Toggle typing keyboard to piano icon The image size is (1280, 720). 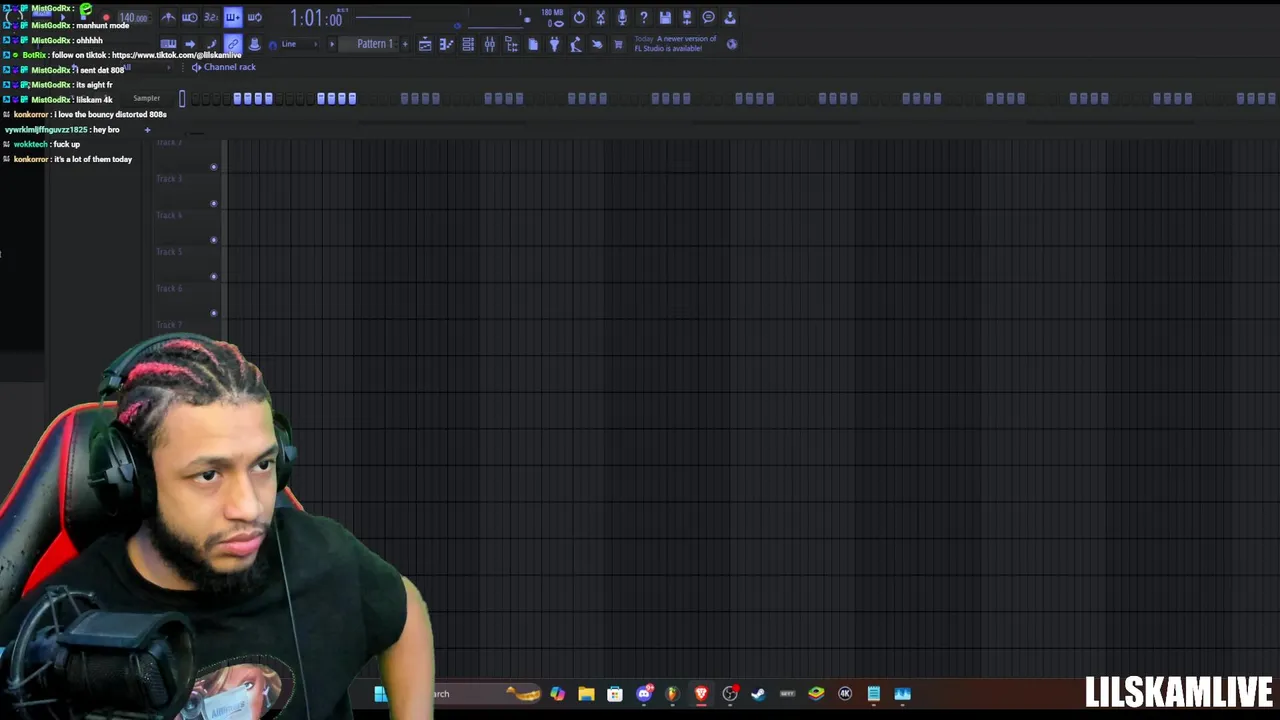pos(168,44)
